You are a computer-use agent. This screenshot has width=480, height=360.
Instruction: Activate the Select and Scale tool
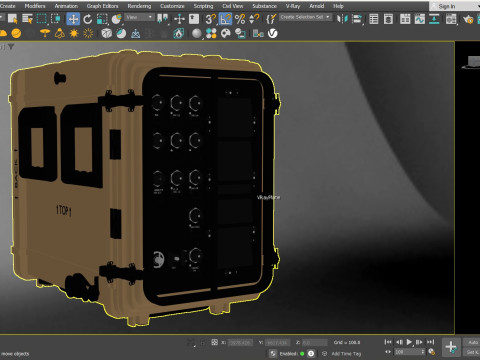tap(102, 19)
